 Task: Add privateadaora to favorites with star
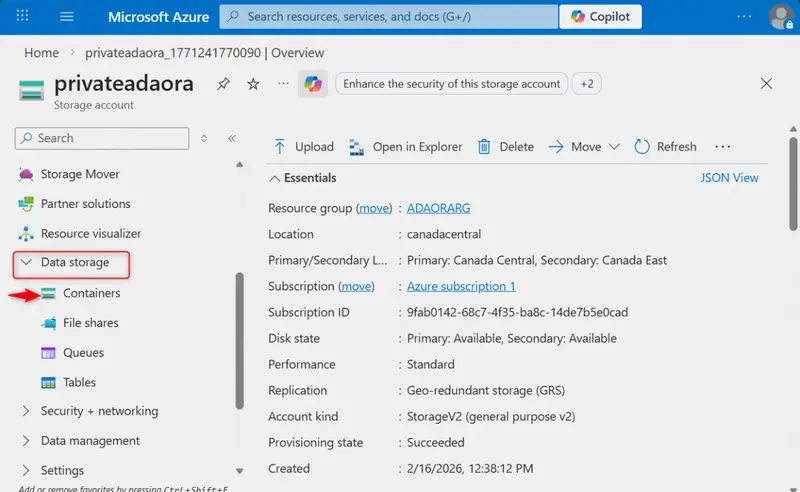(253, 84)
